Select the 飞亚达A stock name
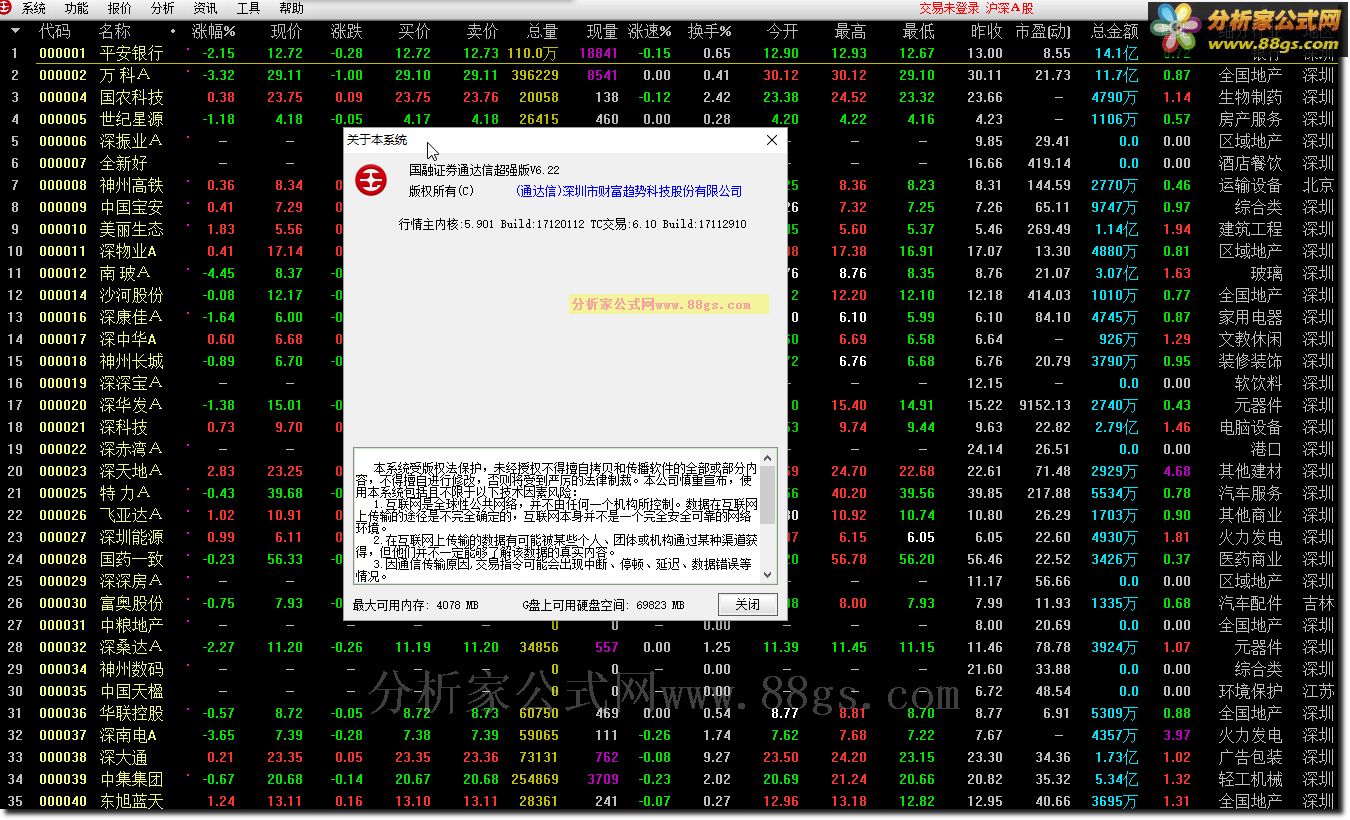The width and height of the screenshot is (1350, 820). (x=130, y=515)
